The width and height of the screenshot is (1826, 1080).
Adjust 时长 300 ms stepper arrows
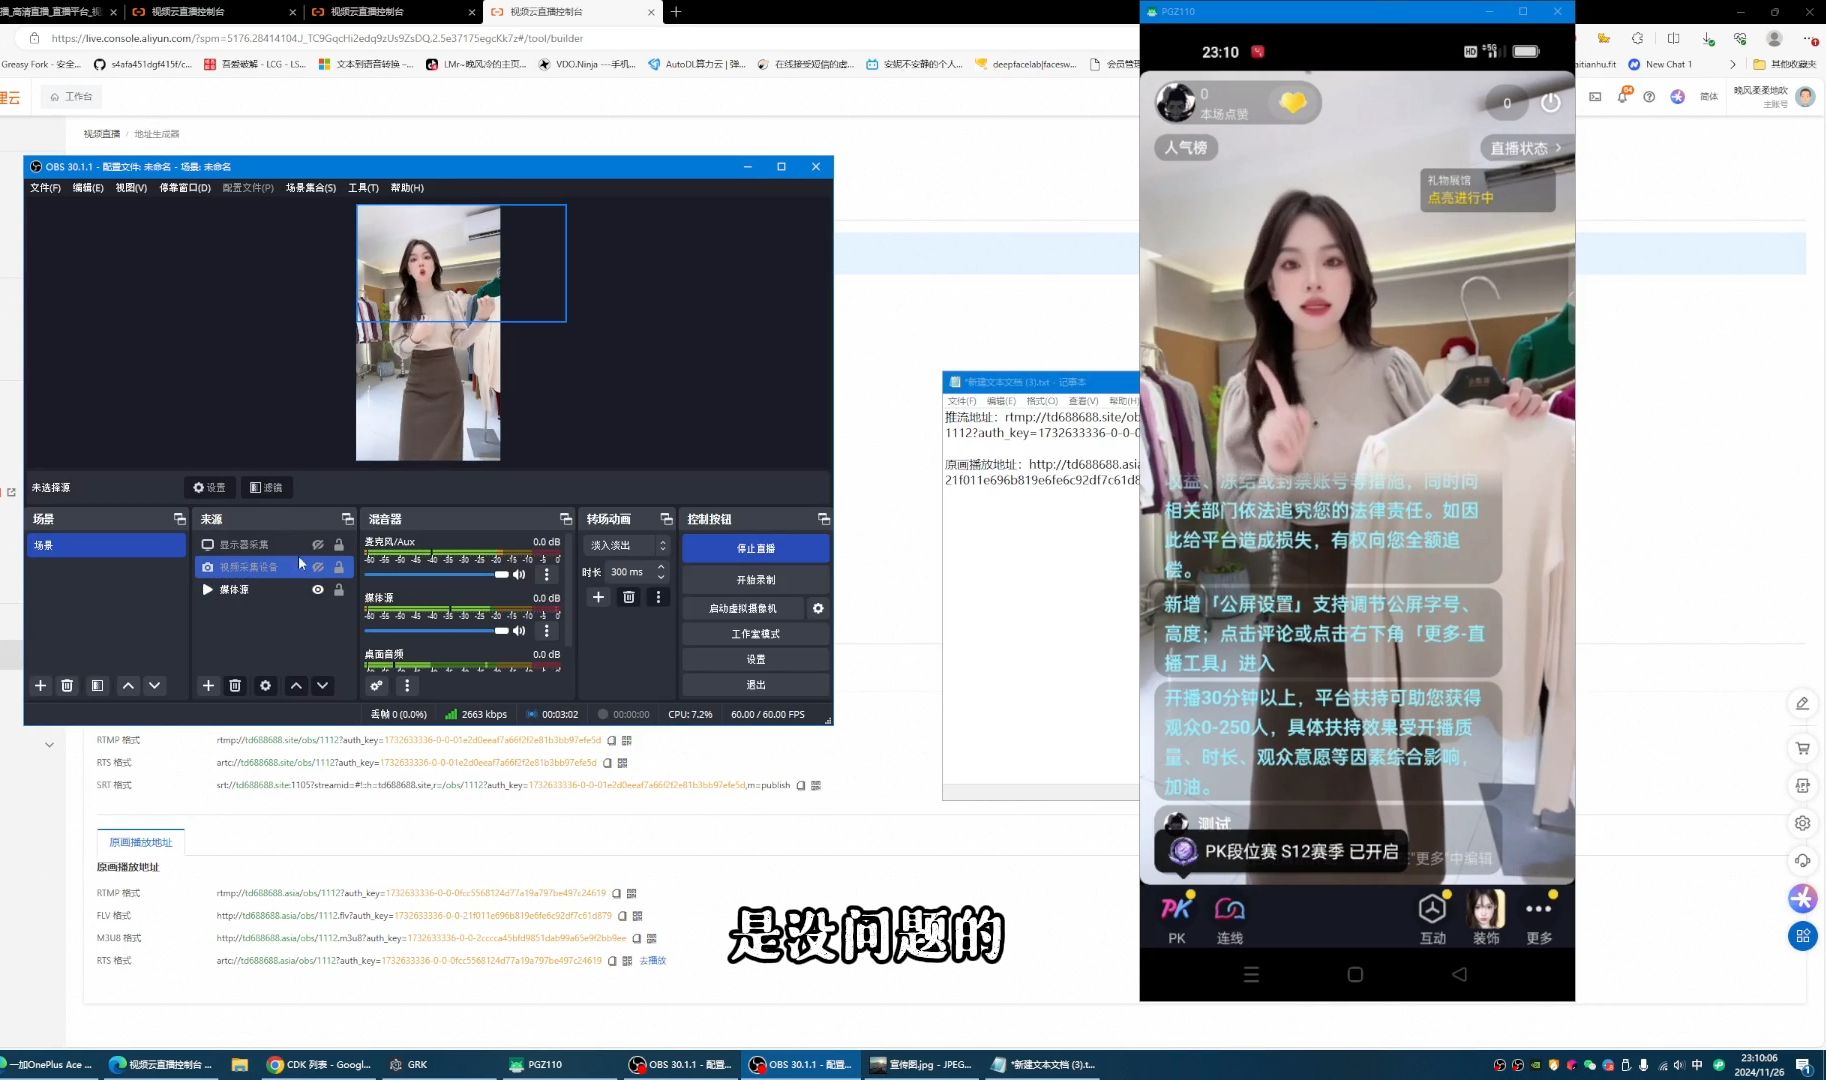(661, 572)
